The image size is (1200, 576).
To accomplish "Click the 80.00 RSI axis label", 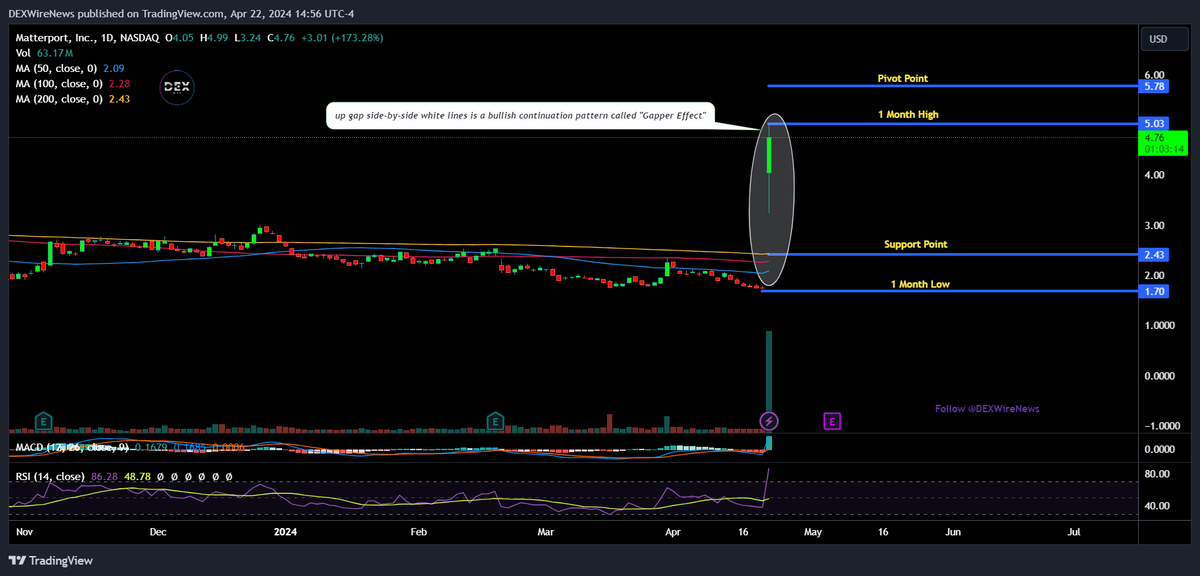I will pyautogui.click(x=1157, y=474).
